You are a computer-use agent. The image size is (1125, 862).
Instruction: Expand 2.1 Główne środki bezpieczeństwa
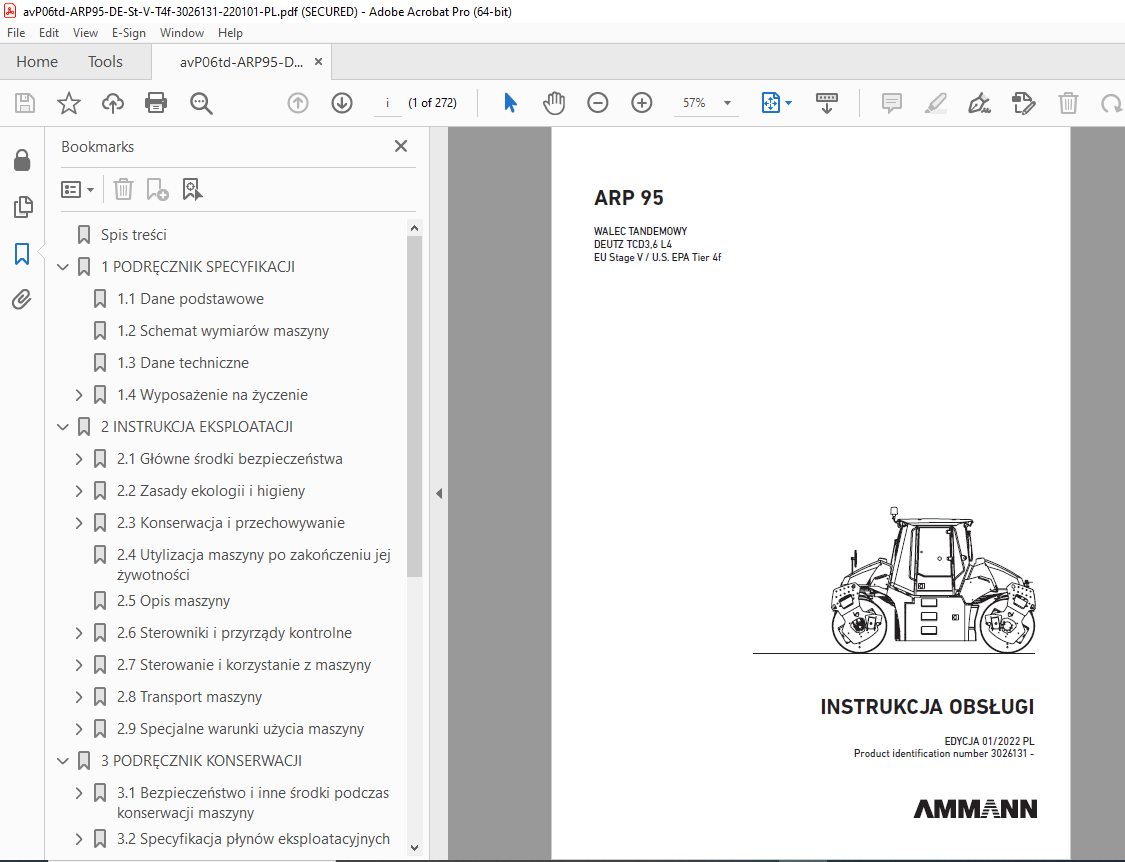[79, 459]
